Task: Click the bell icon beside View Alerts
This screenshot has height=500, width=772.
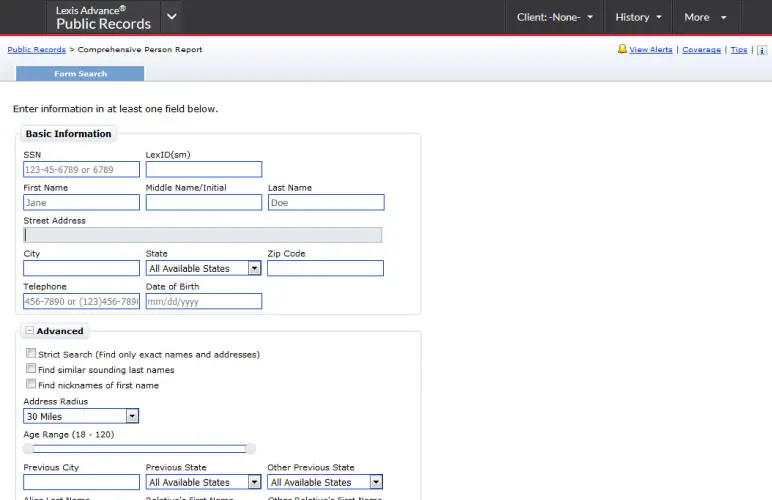Action: click(622, 49)
